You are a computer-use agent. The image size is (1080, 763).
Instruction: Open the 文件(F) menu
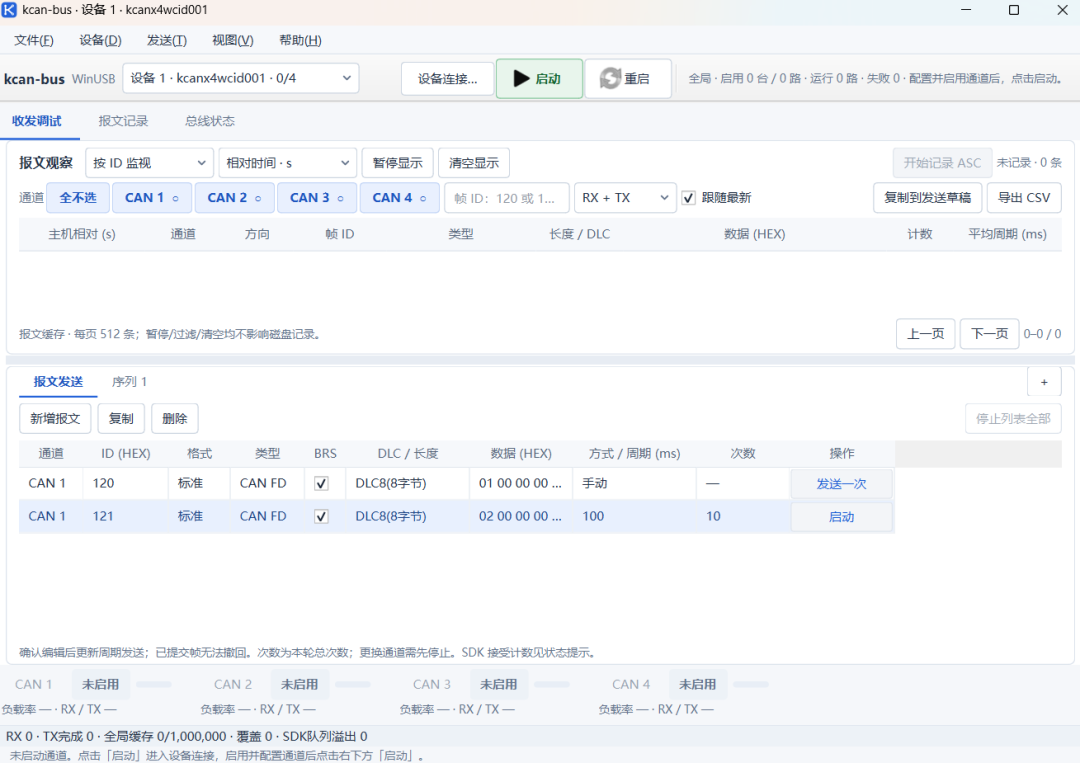pos(34,40)
